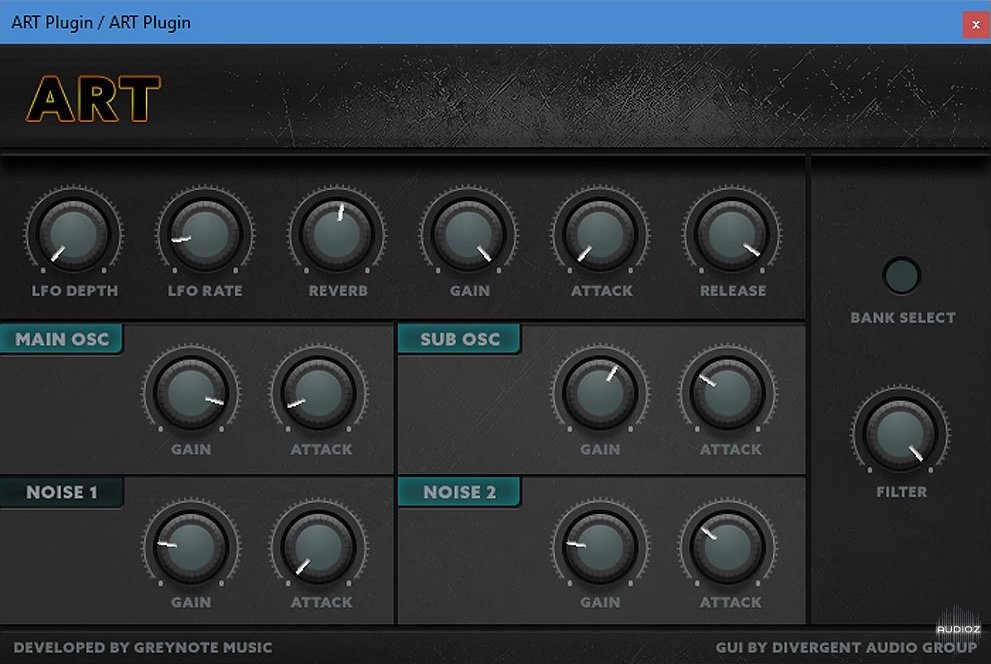Toggle the SUB OSC section switch
991x664 pixels.
point(459,339)
